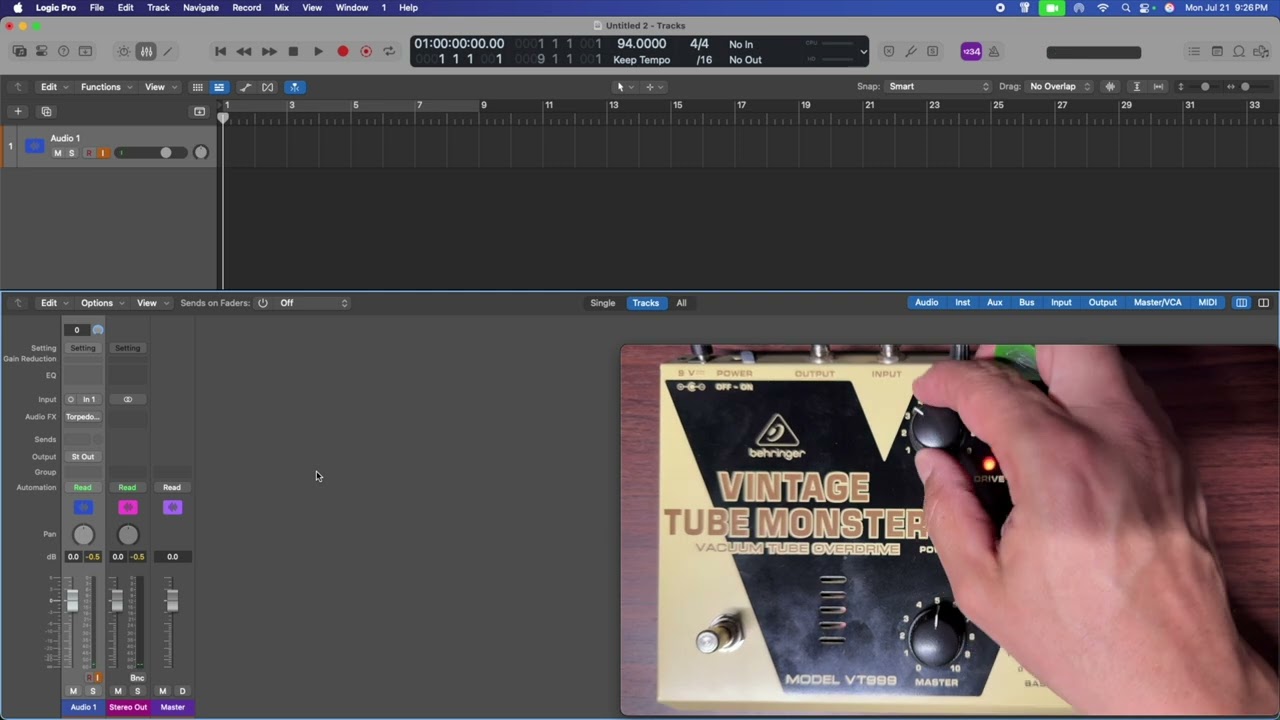Open the Drag mode dropdown
This screenshot has height=720, width=1280.
[x=1058, y=87]
